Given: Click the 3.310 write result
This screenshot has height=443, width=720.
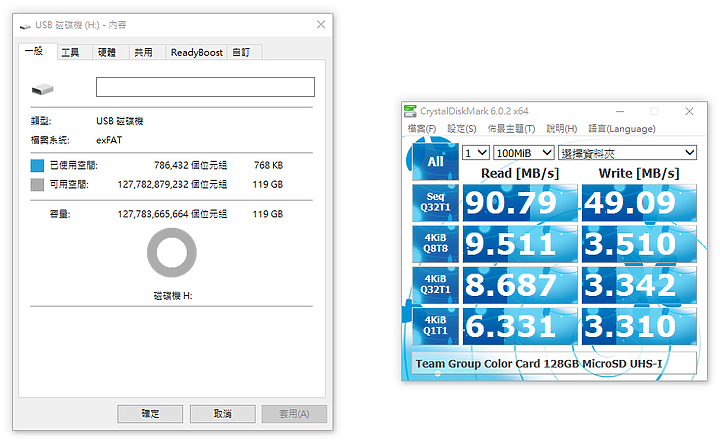Looking at the screenshot, I should coord(639,326).
